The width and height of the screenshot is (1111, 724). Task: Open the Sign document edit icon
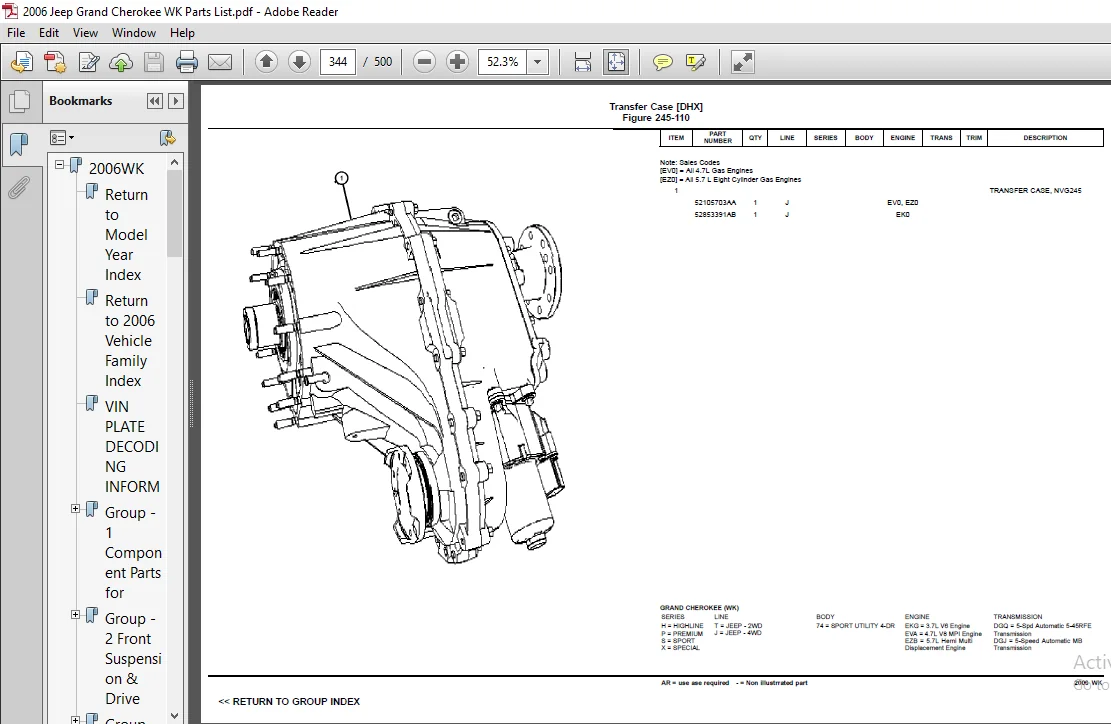click(89, 62)
